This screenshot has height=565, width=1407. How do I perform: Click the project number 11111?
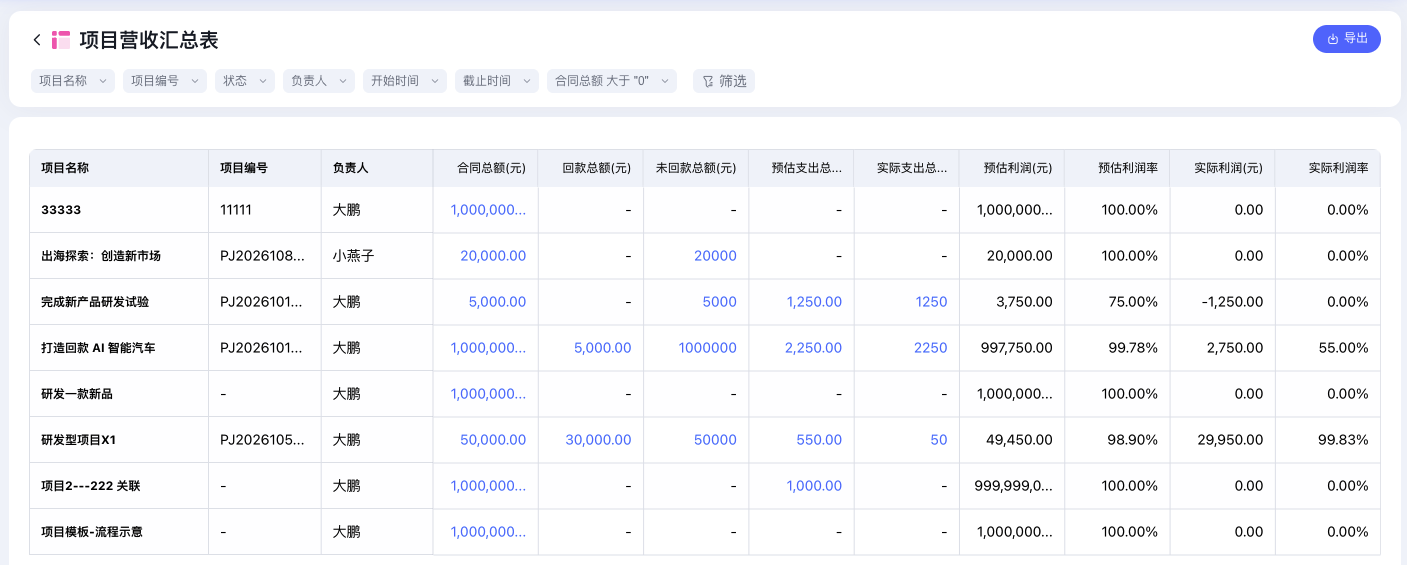point(236,210)
